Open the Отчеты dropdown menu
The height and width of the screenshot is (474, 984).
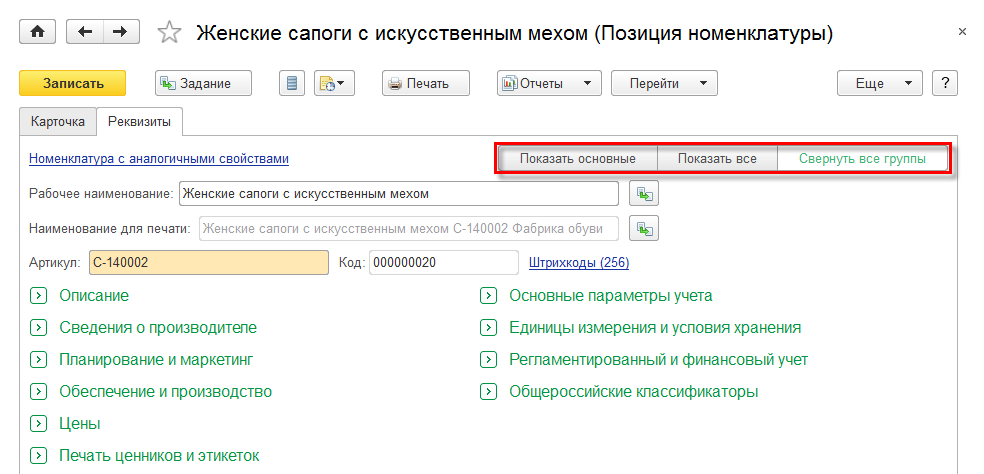(548, 83)
